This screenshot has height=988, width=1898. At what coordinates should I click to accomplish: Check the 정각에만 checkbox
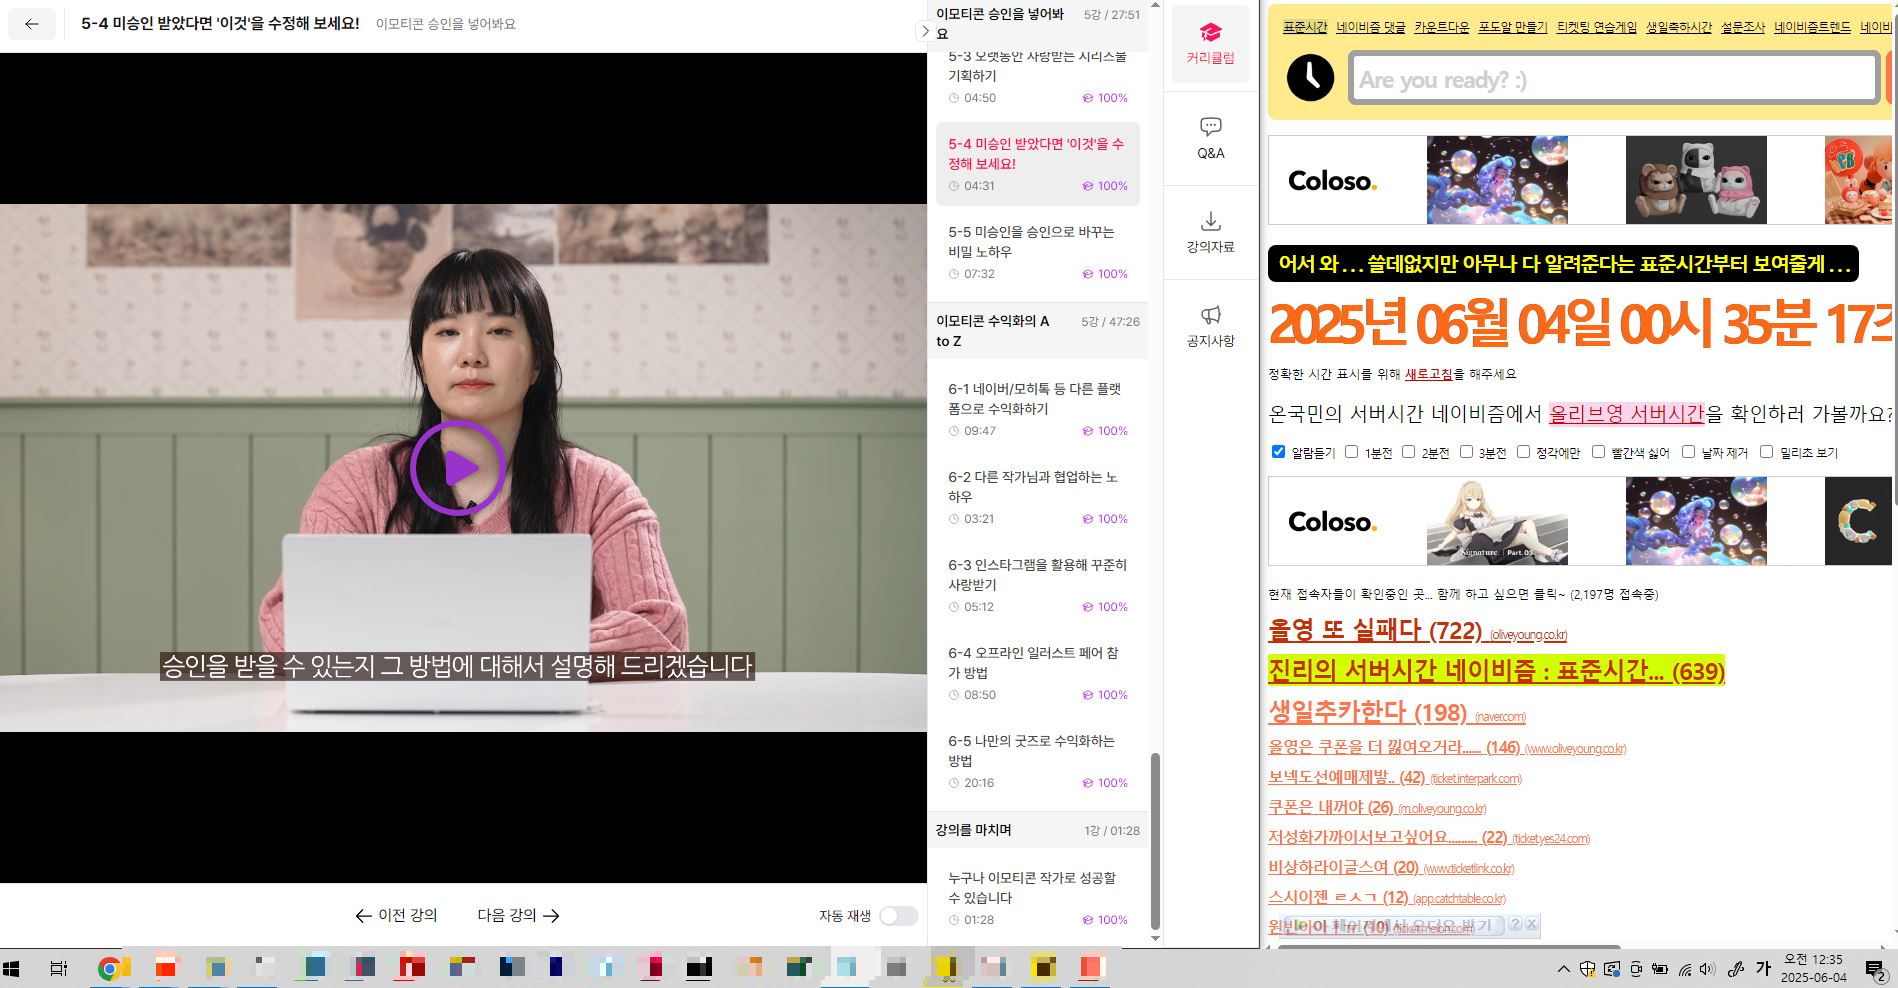coord(1523,452)
